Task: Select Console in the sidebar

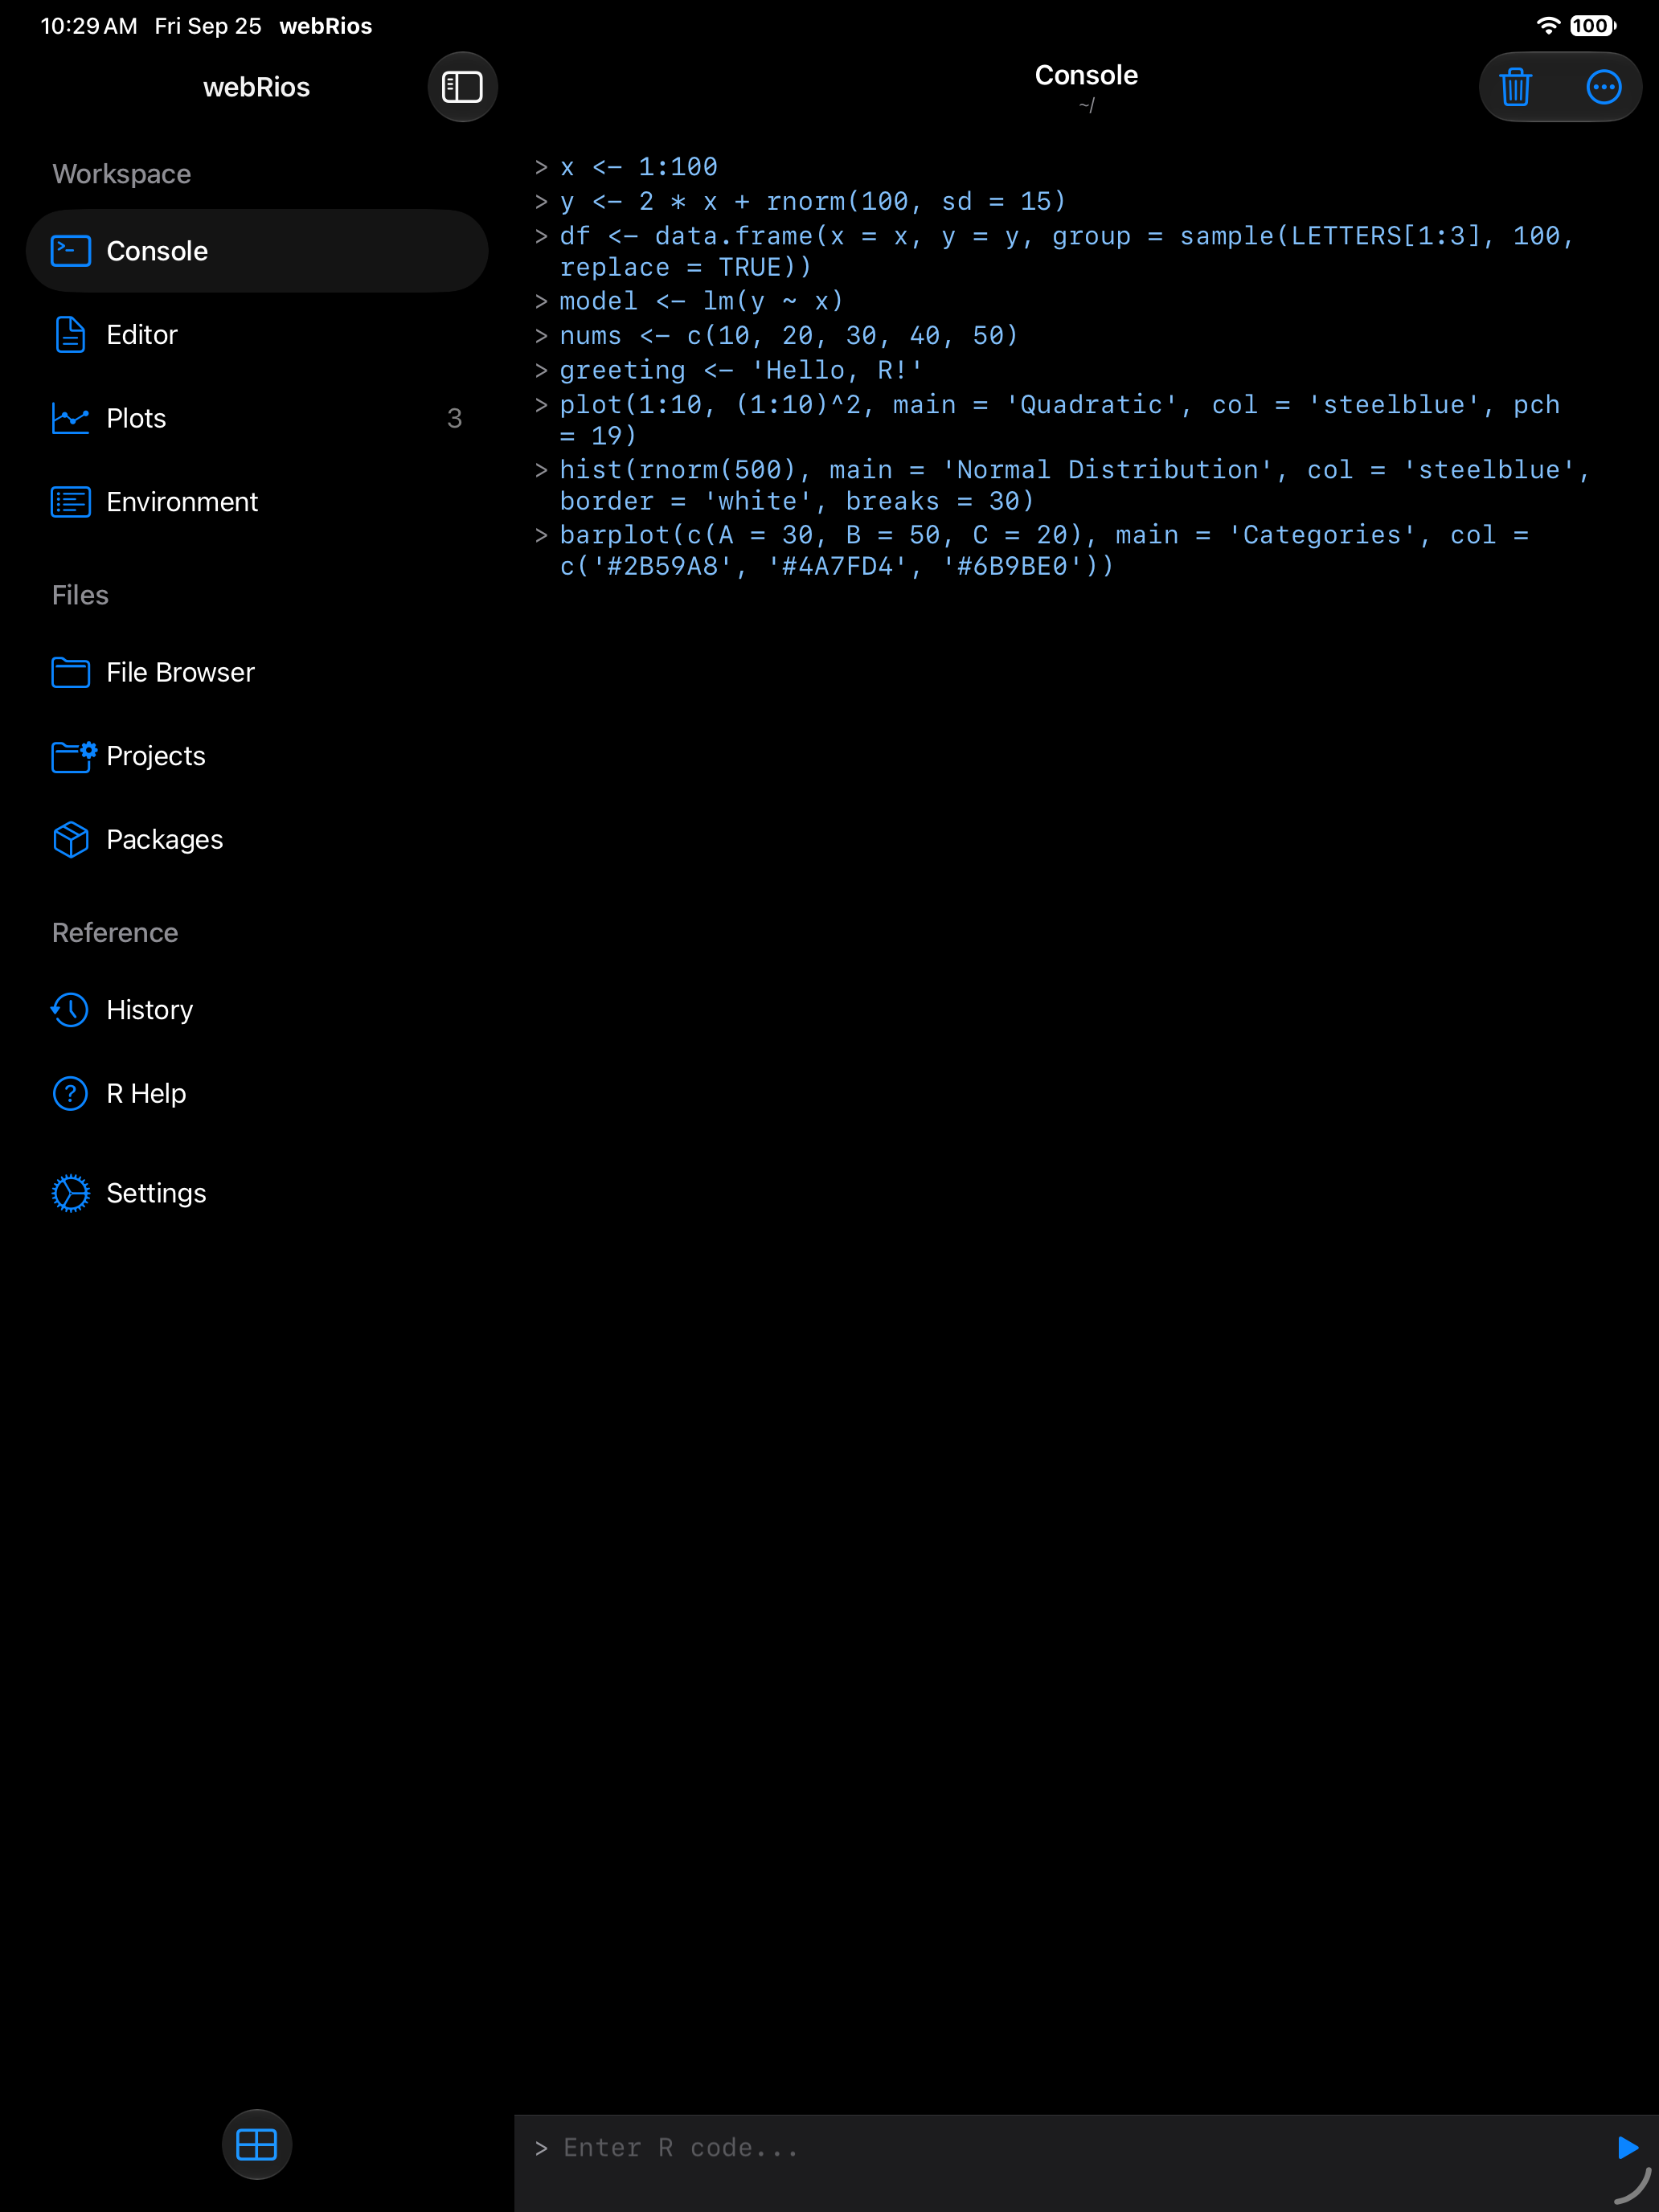Action: coord(257,251)
